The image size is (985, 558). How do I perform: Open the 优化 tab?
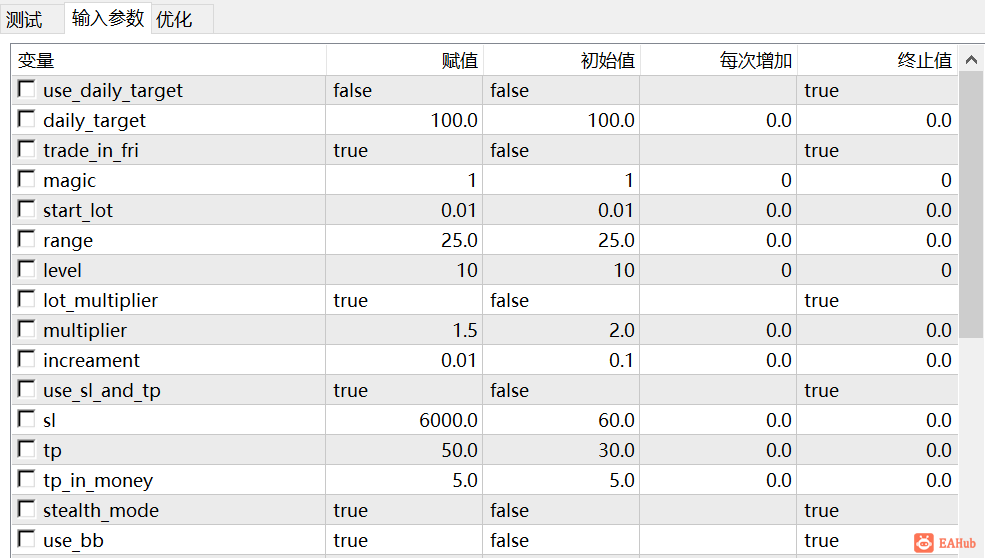pyautogui.click(x=174, y=19)
